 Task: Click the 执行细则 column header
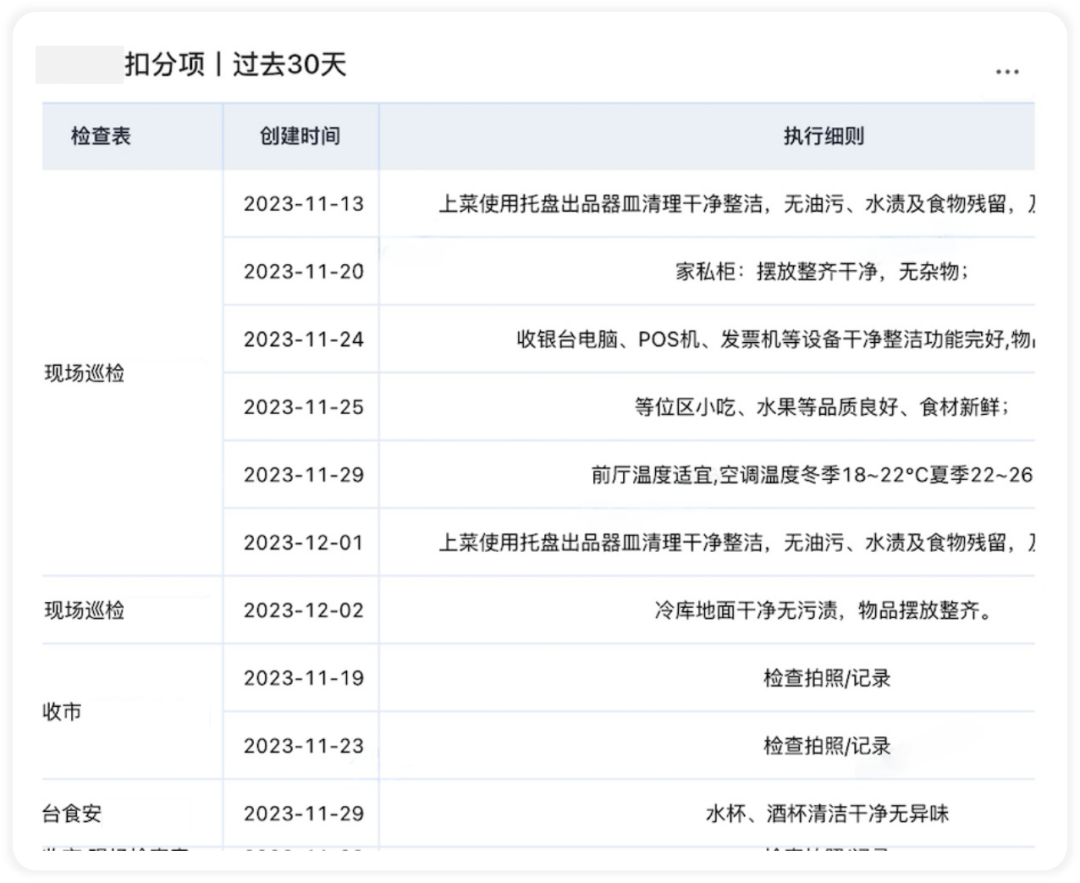[x=824, y=136]
